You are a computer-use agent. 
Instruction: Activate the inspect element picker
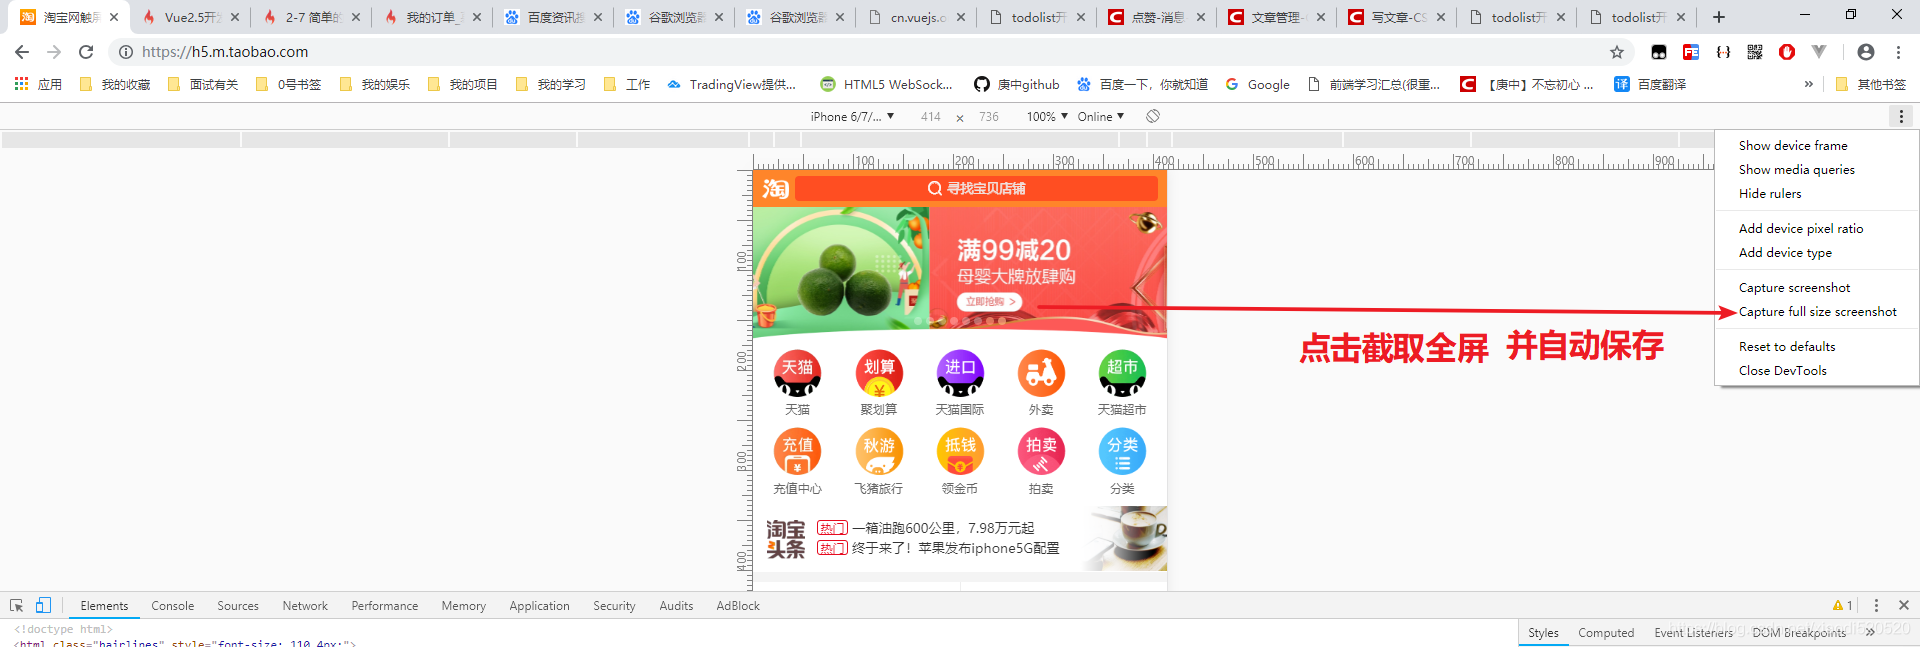pyautogui.click(x=16, y=606)
